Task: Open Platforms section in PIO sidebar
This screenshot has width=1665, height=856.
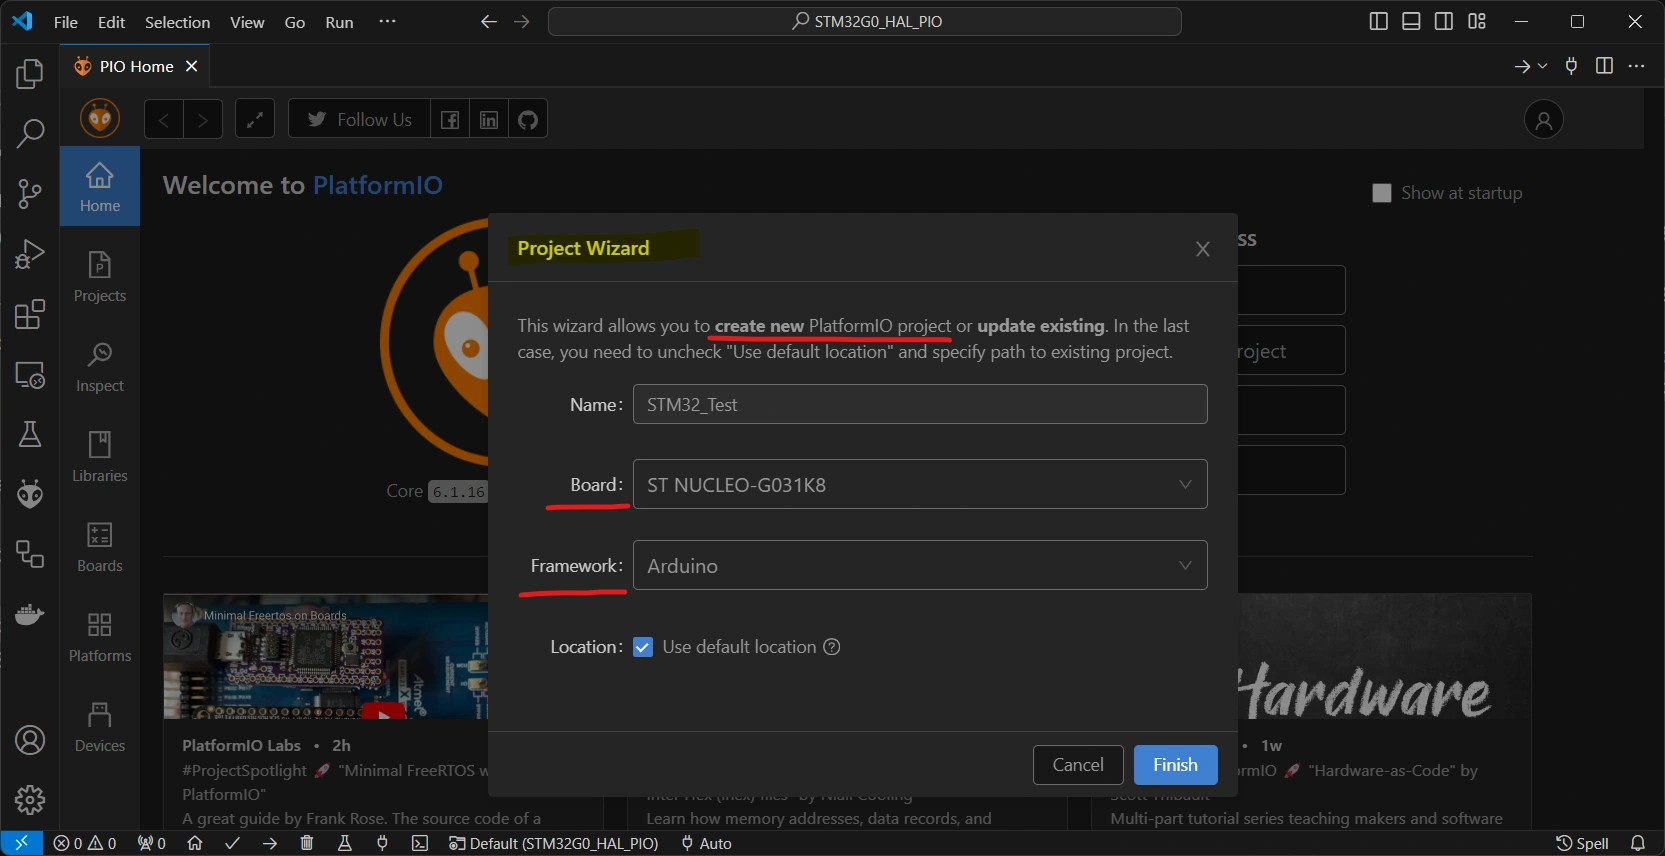Action: pyautogui.click(x=100, y=636)
